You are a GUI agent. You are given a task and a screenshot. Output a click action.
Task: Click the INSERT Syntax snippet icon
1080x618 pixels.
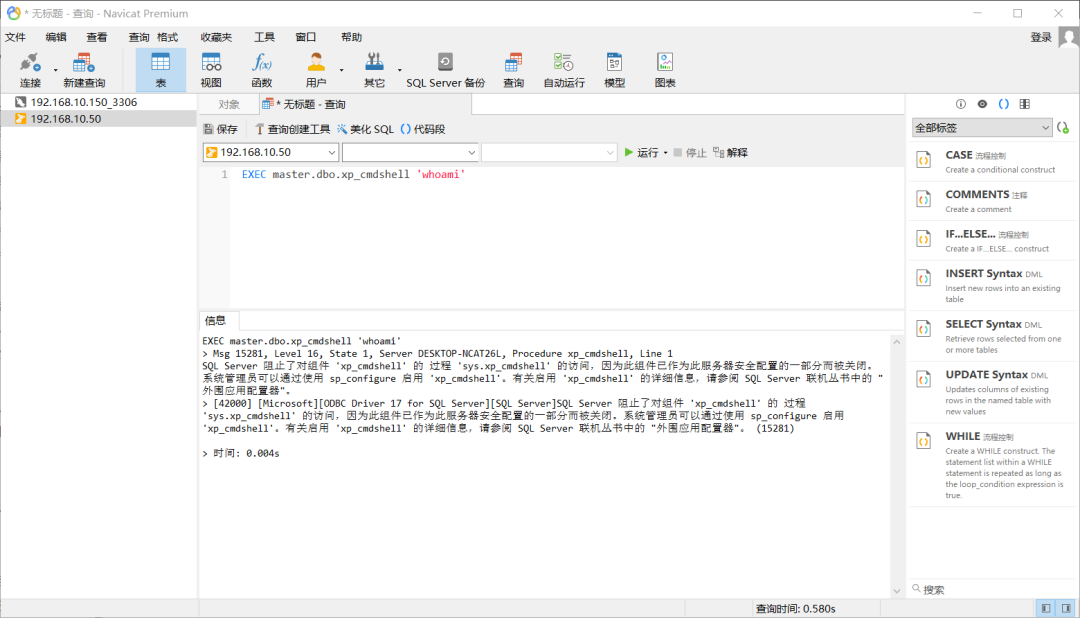point(924,278)
